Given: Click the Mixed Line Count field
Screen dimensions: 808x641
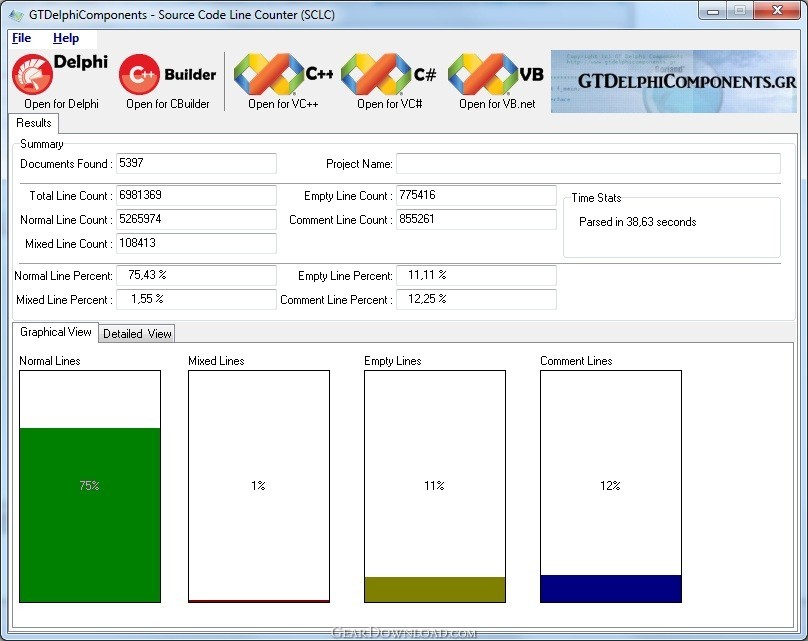Looking at the screenshot, I should pyautogui.click(x=196, y=243).
